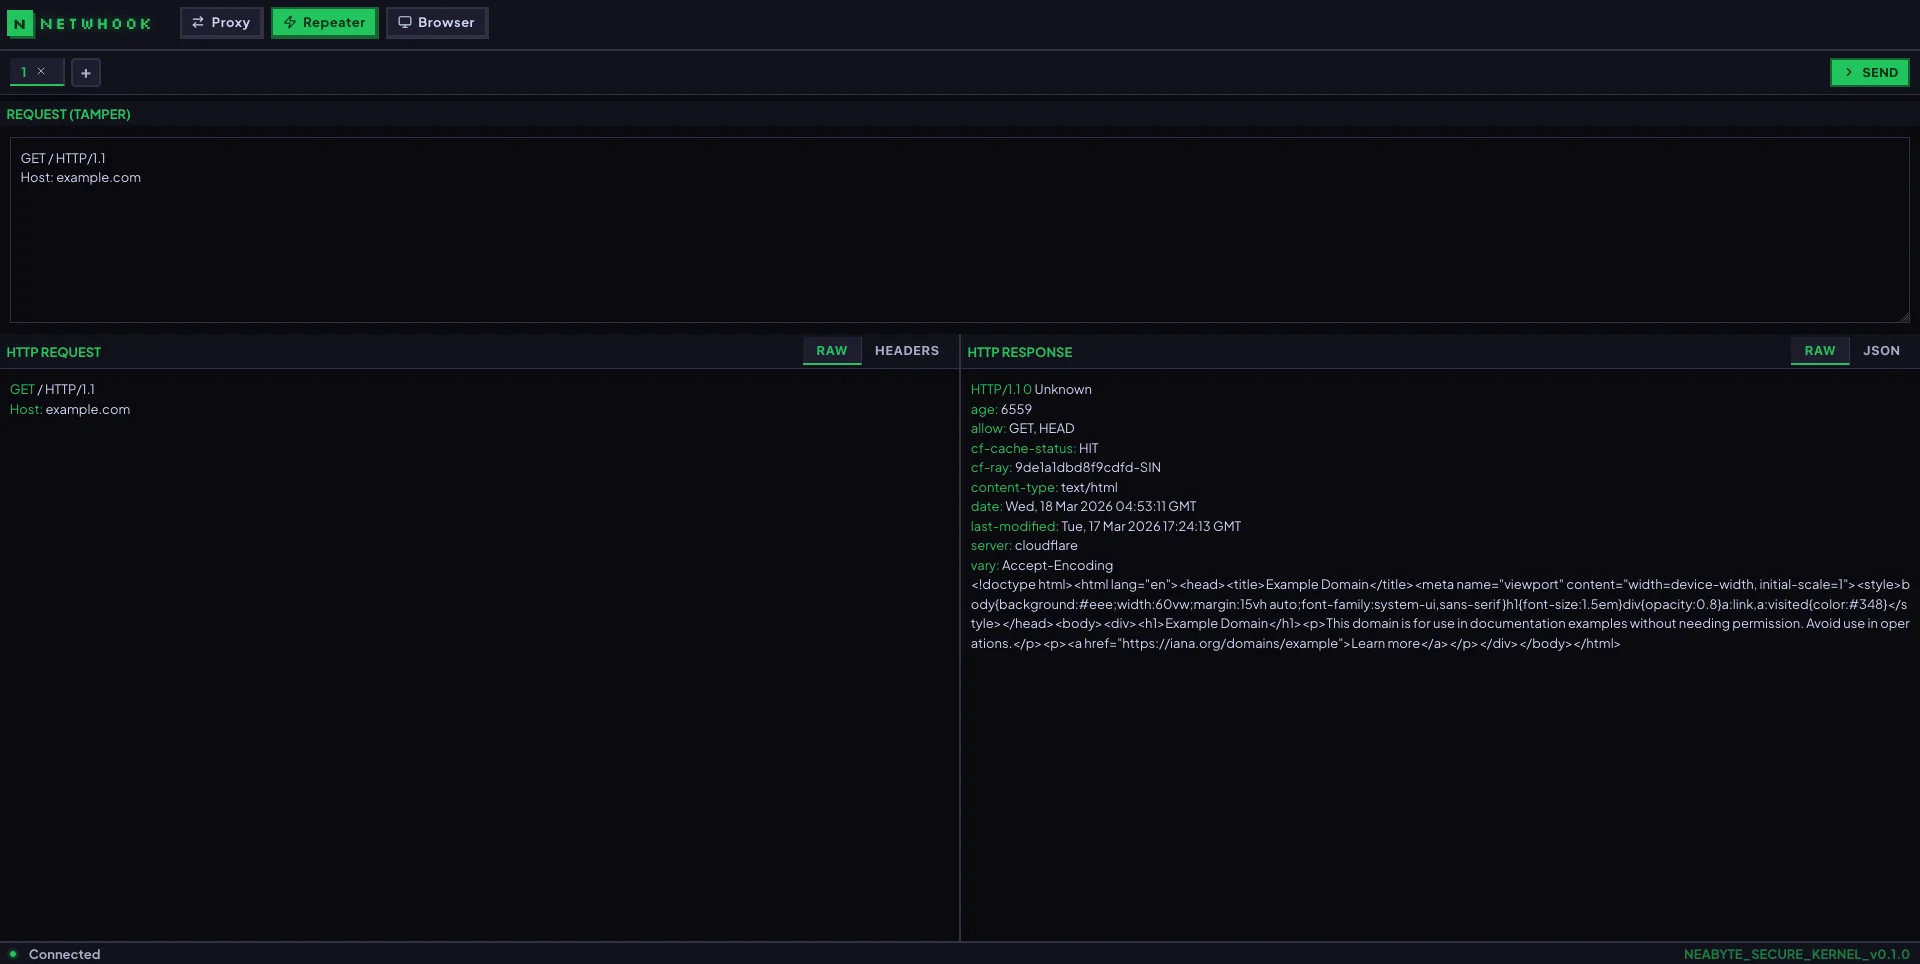The width and height of the screenshot is (1920, 964).
Task: Click the cf-ray header value
Action: 1088,468
